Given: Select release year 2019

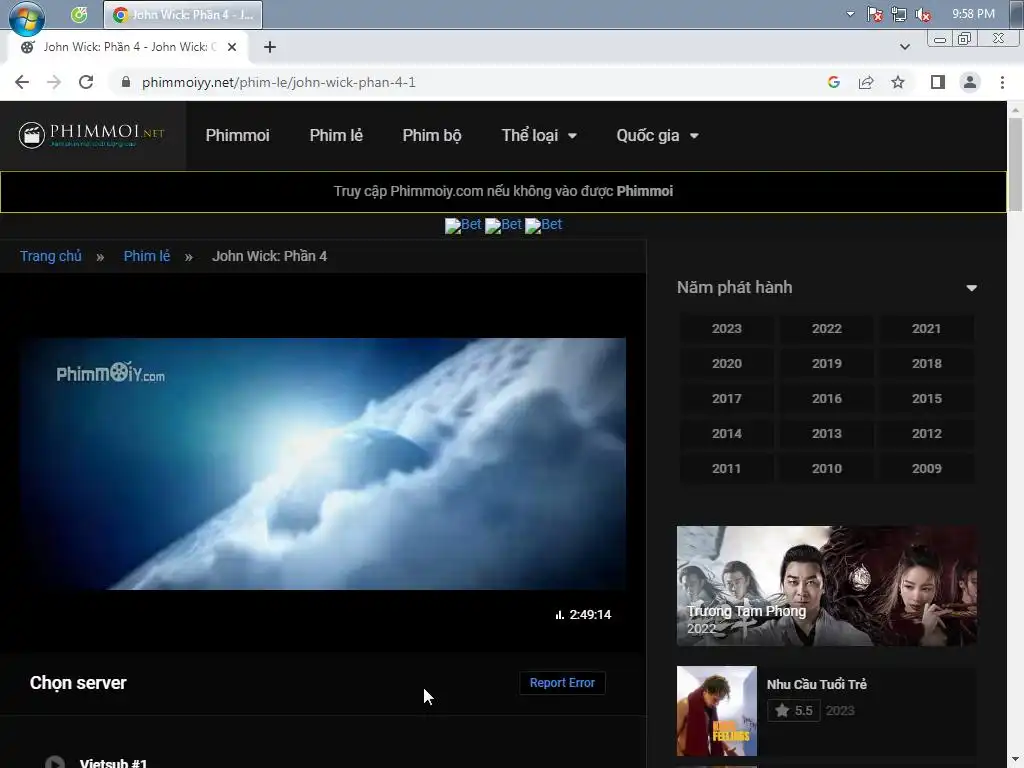Looking at the screenshot, I should (827, 363).
